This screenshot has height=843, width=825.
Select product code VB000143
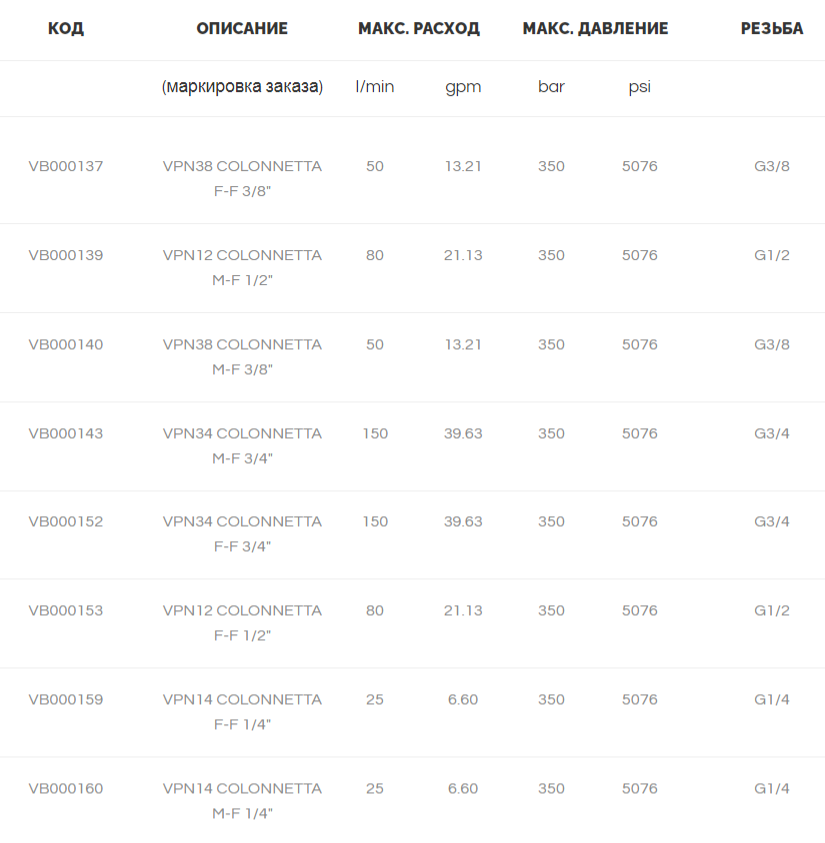(66, 433)
